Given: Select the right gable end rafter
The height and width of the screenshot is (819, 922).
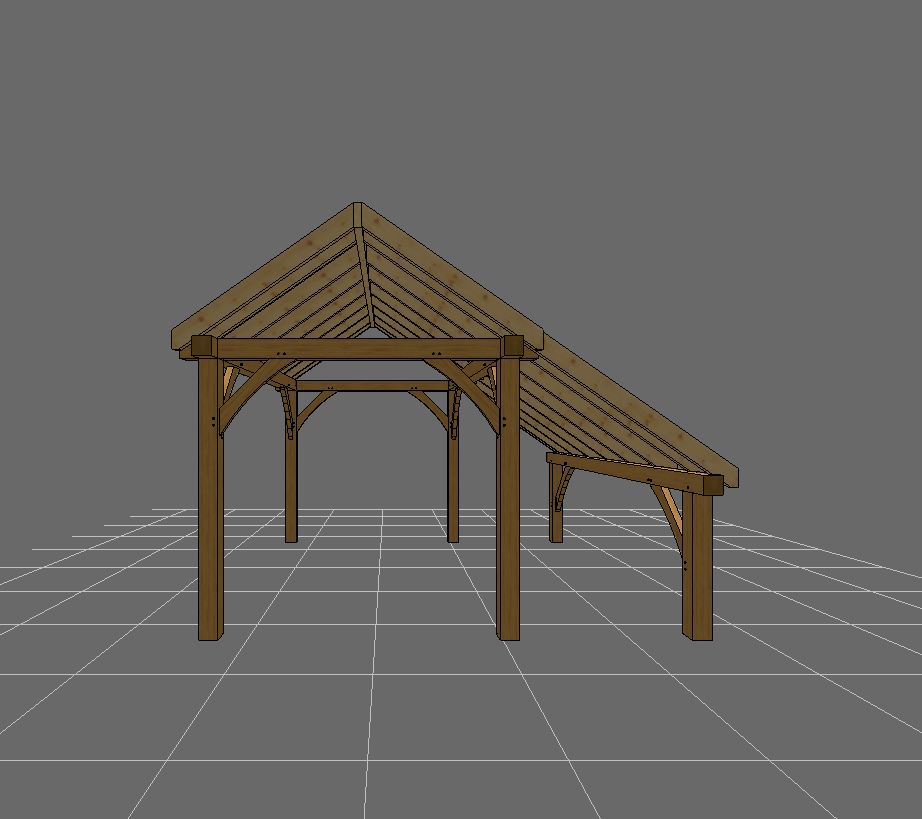Looking at the screenshot, I should (x=450, y=273).
